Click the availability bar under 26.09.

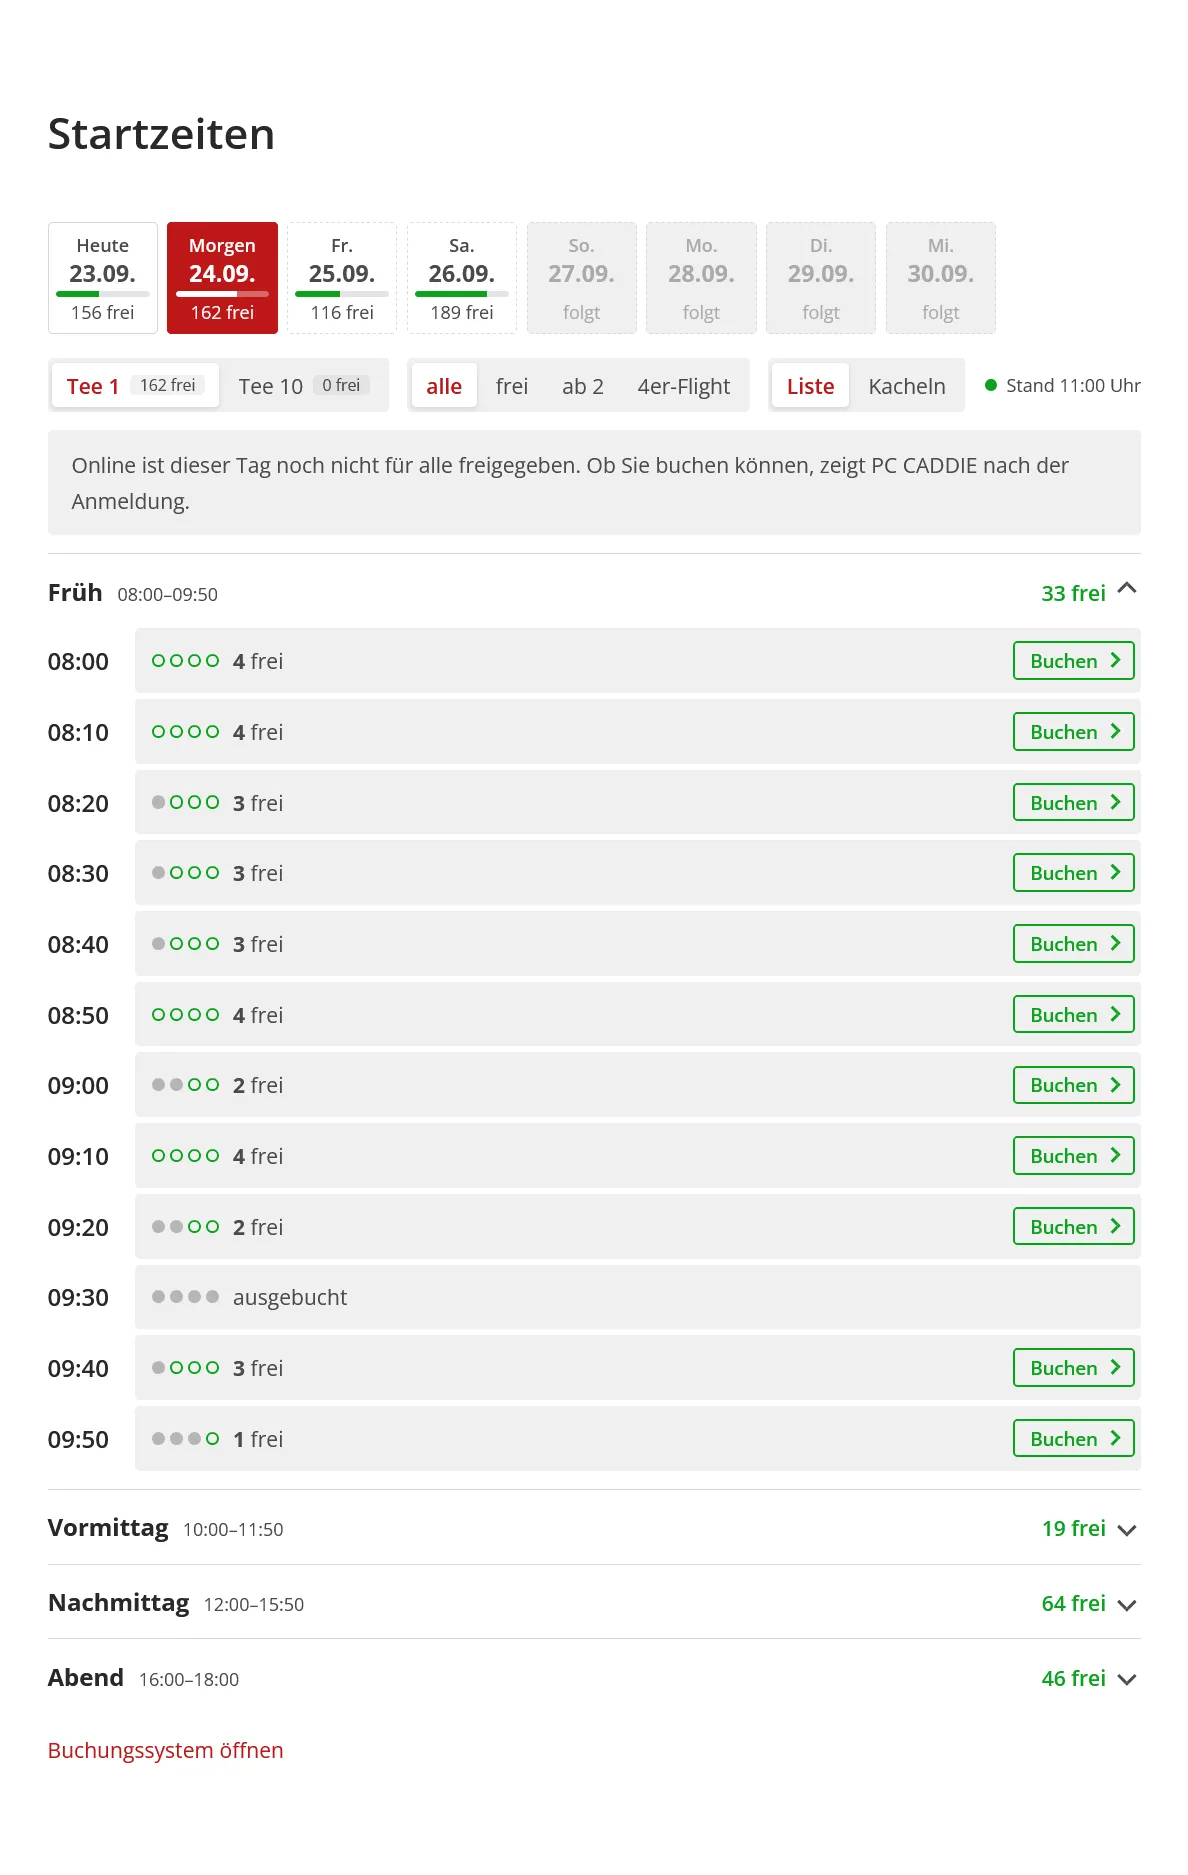tap(462, 294)
